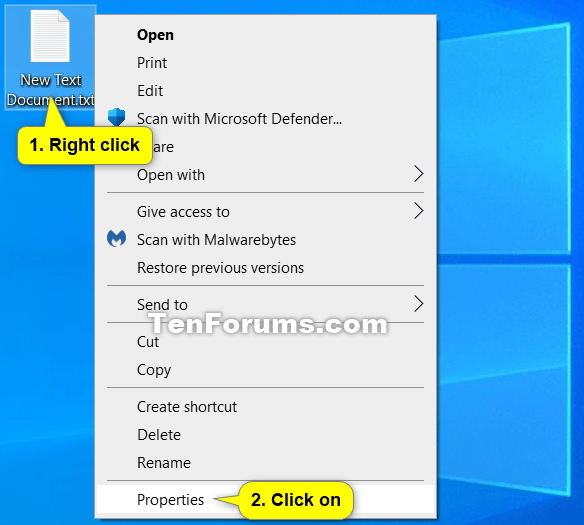Viewport: 584px width, 525px height.
Task: Choose Open in the context menu
Action: pyautogui.click(x=266, y=35)
